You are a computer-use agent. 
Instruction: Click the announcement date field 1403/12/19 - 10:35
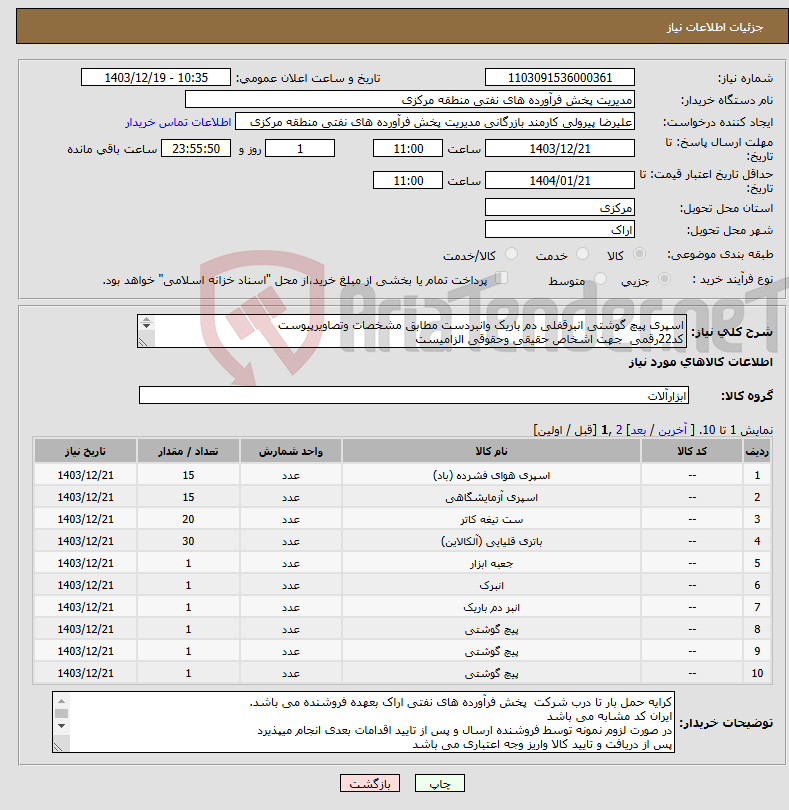pos(156,77)
